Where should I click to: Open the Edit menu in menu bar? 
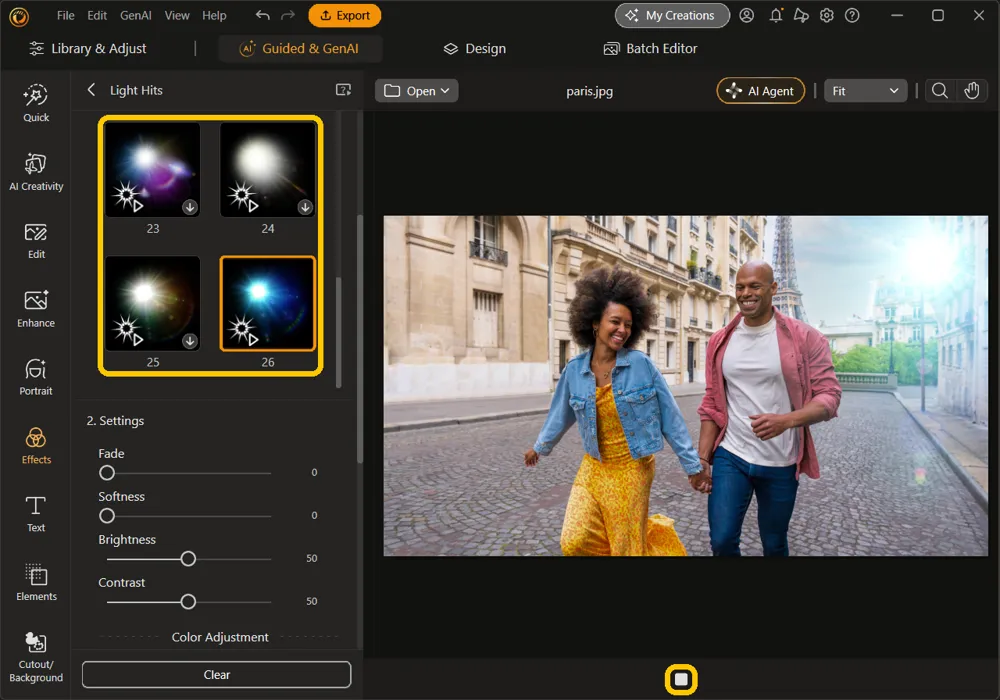97,15
